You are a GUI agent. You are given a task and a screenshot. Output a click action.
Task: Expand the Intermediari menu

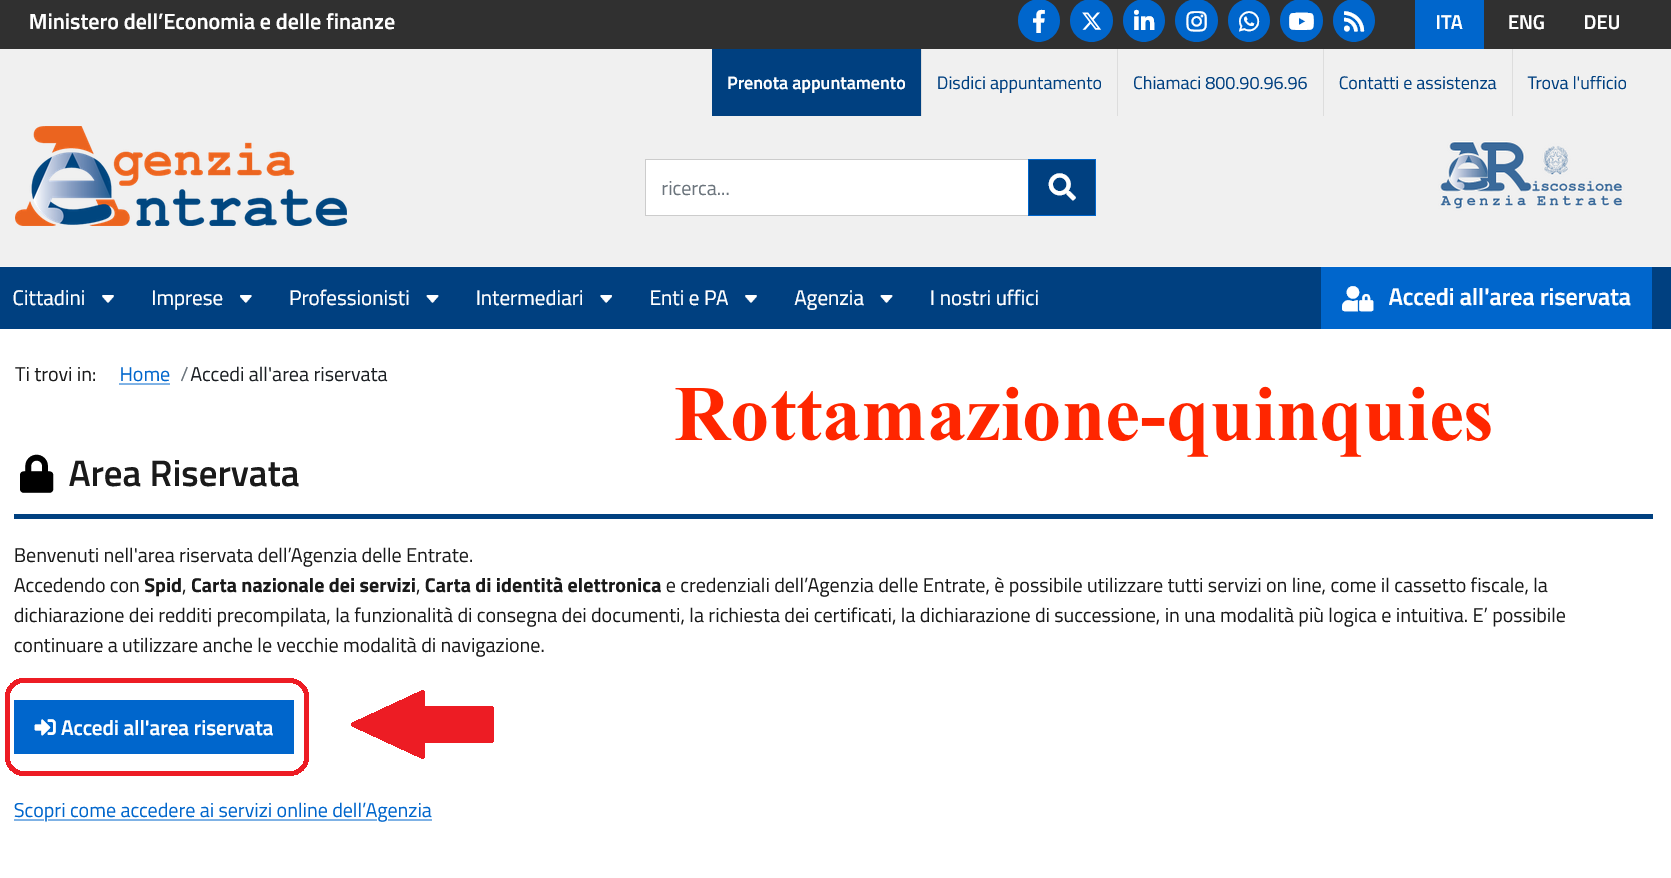544,298
